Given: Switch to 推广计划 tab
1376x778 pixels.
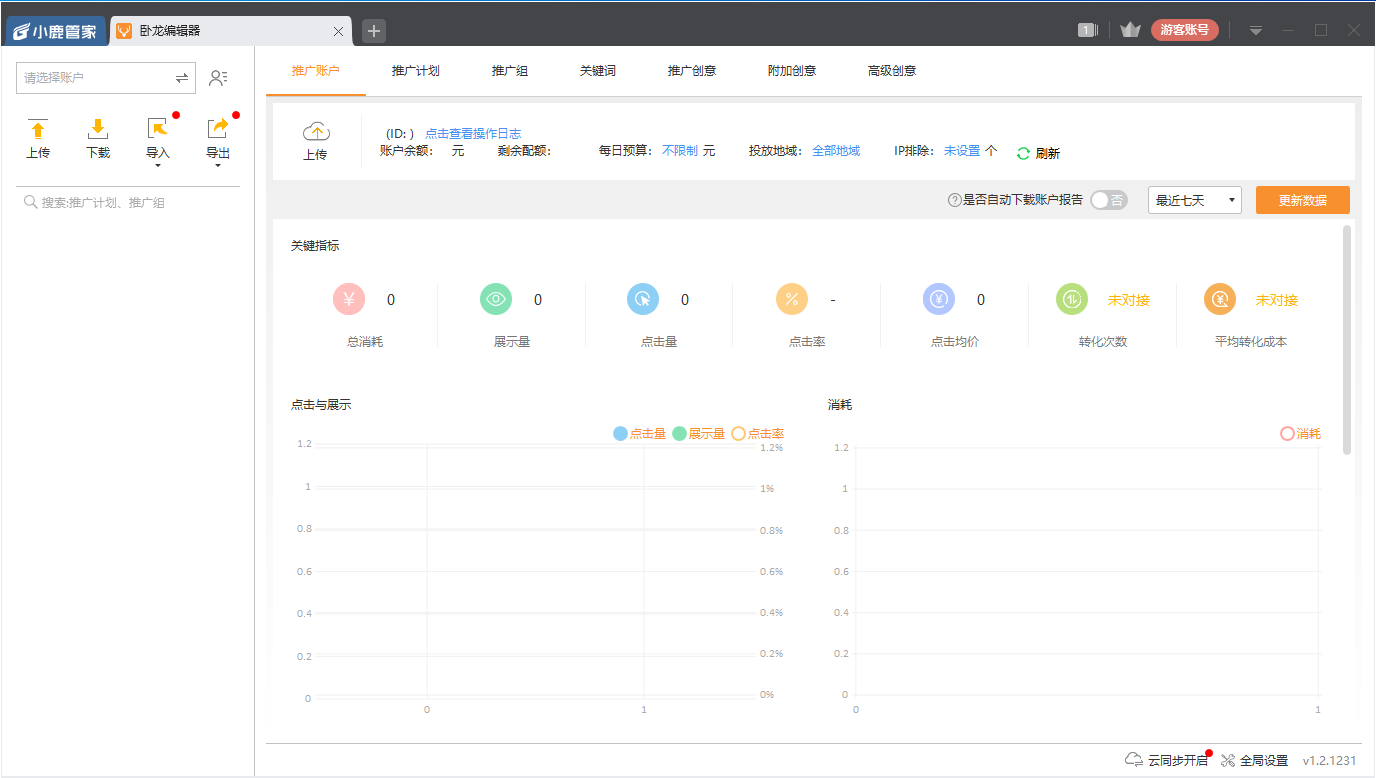Looking at the screenshot, I should point(416,71).
